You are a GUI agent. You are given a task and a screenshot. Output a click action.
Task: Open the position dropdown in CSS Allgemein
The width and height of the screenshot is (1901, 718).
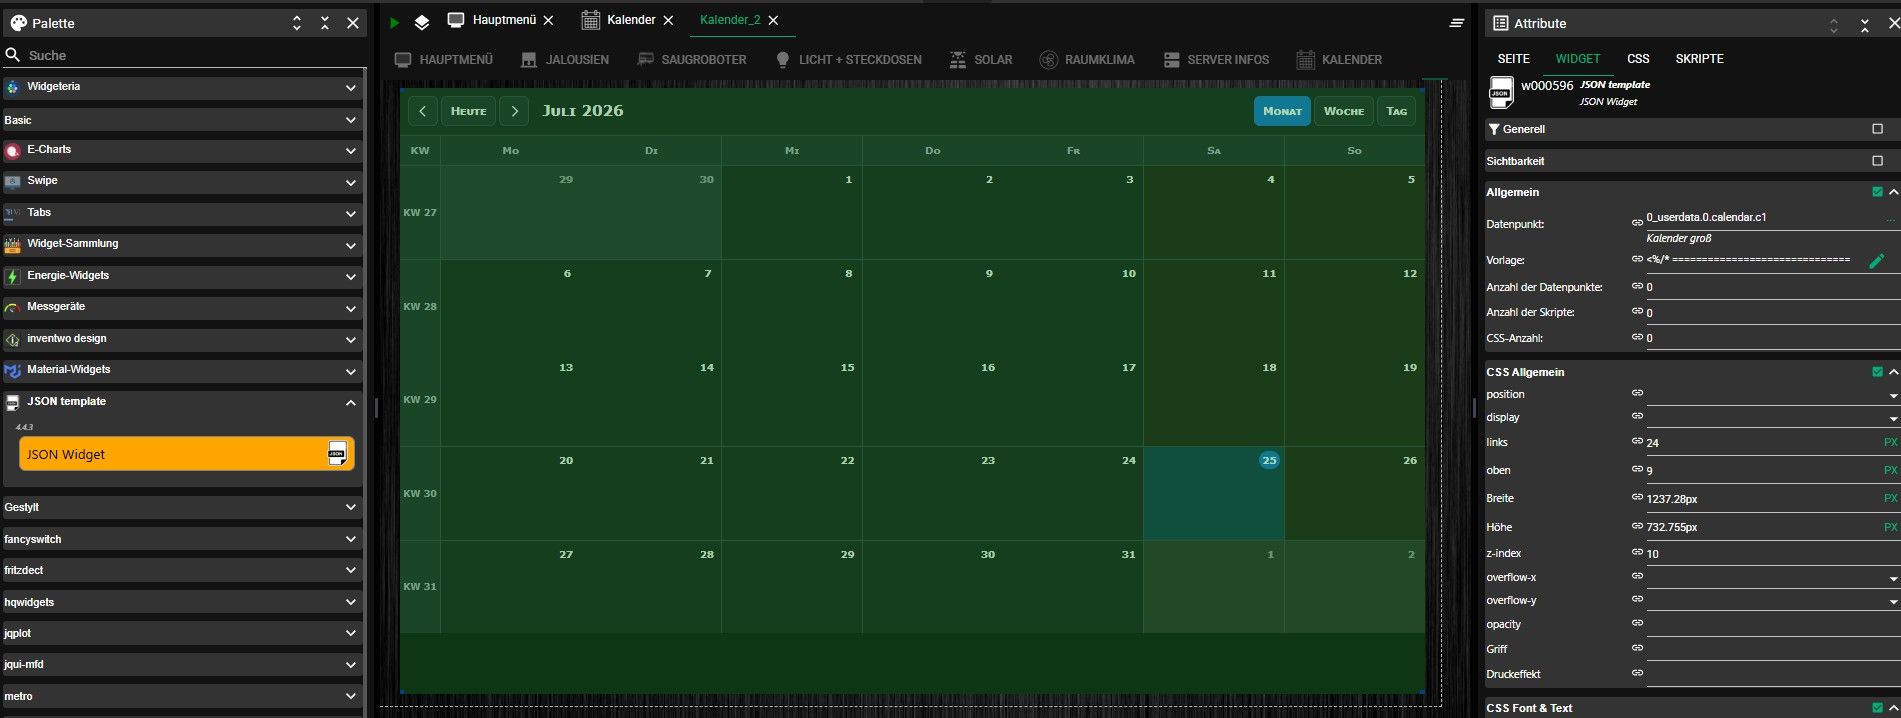tap(1893, 396)
